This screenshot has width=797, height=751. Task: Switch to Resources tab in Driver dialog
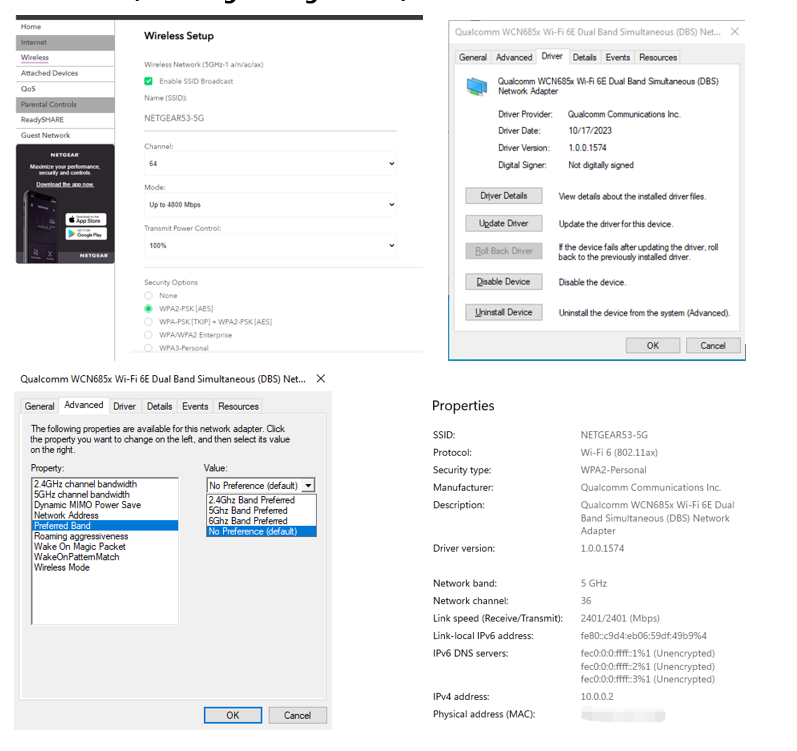coord(658,57)
